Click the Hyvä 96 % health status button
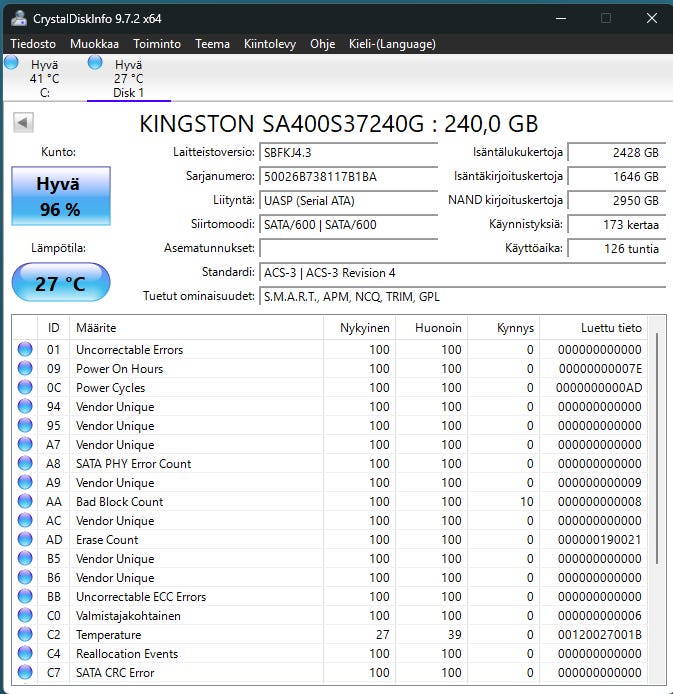The width and height of the screenshot is (673, 694). coord(61,196)
